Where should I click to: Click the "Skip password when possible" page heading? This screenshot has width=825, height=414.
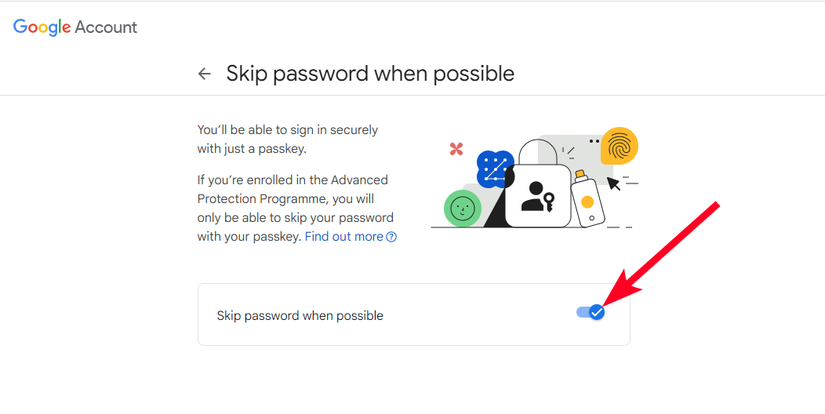[x=370, y=73]
